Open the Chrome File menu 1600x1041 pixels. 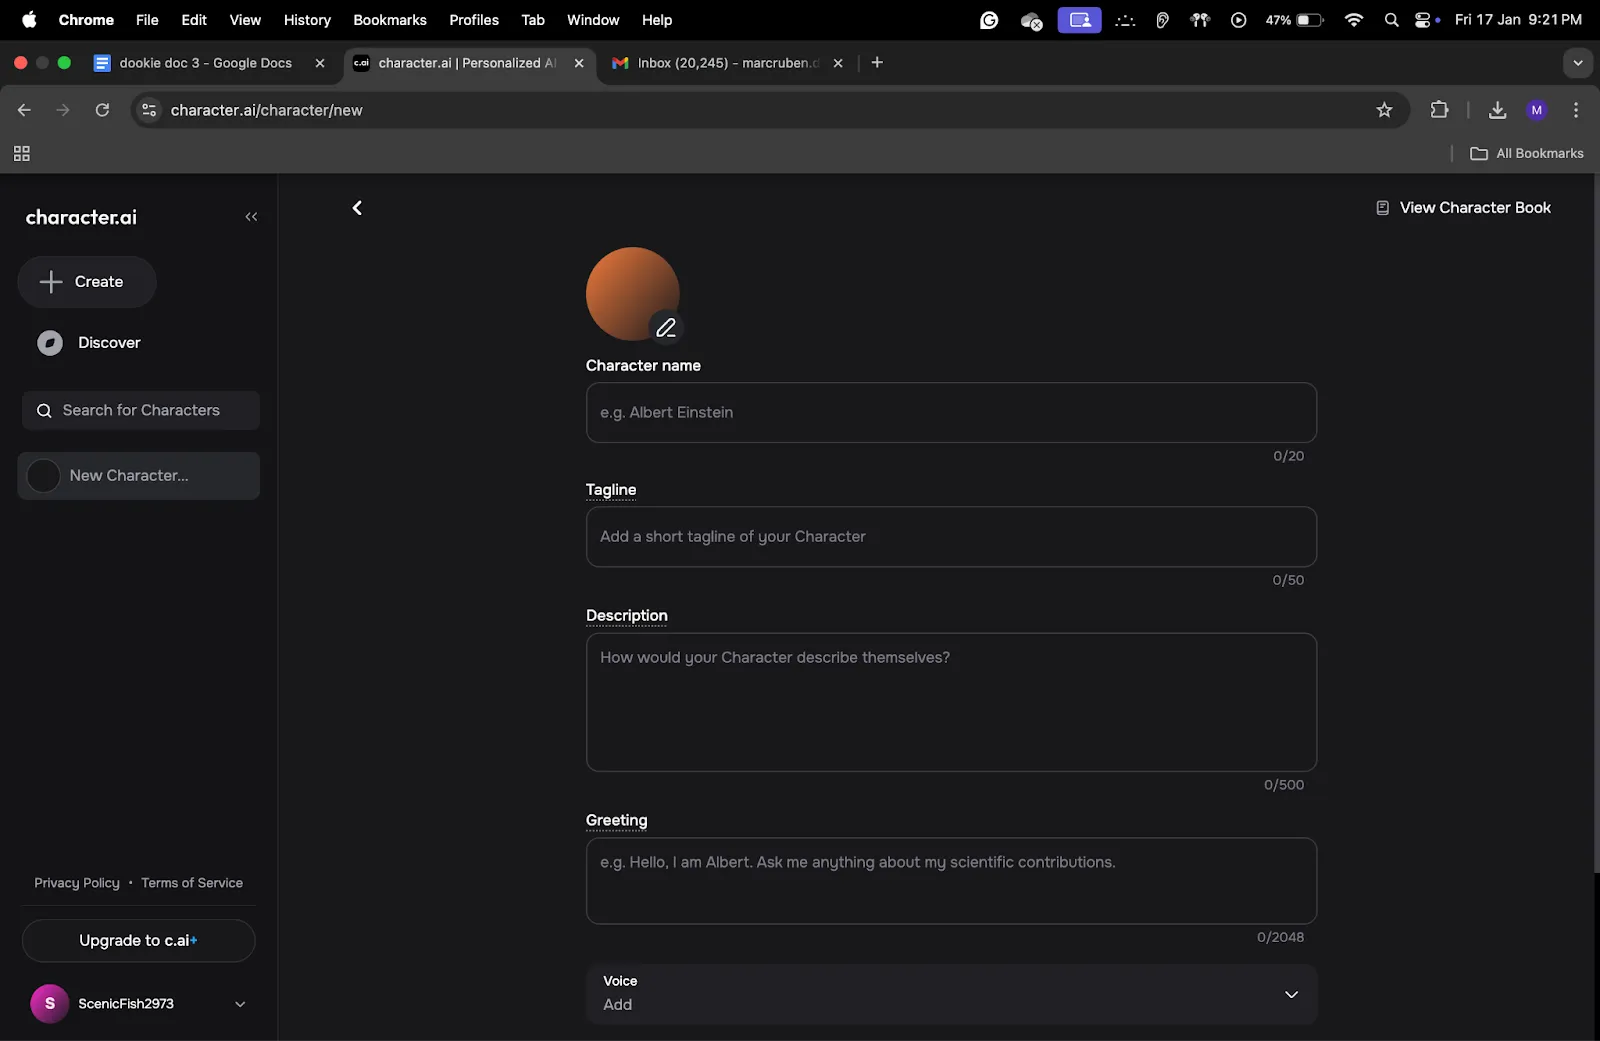(147, 20)
